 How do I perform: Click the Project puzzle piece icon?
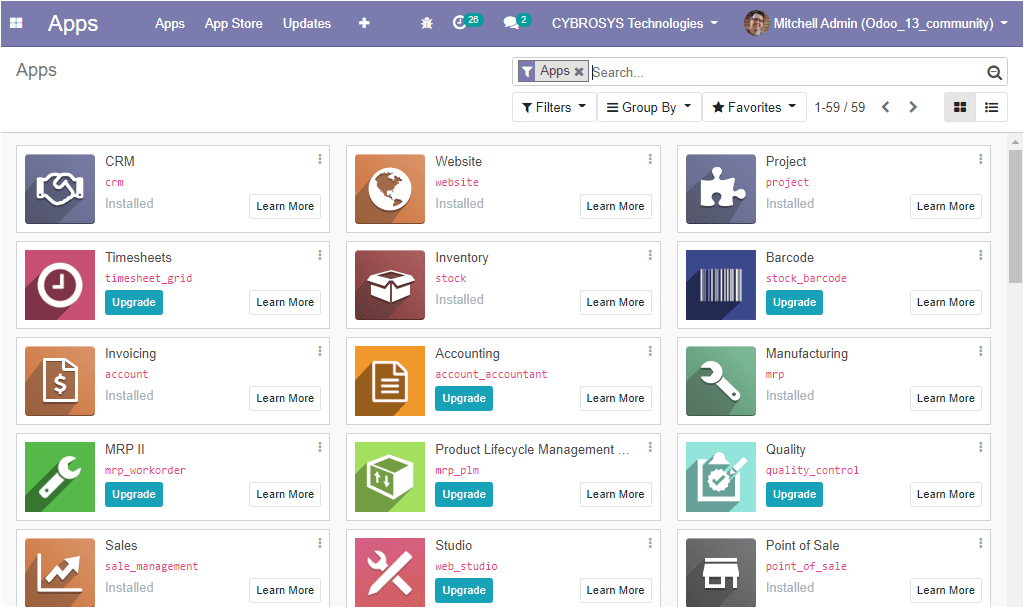[721, 189]
